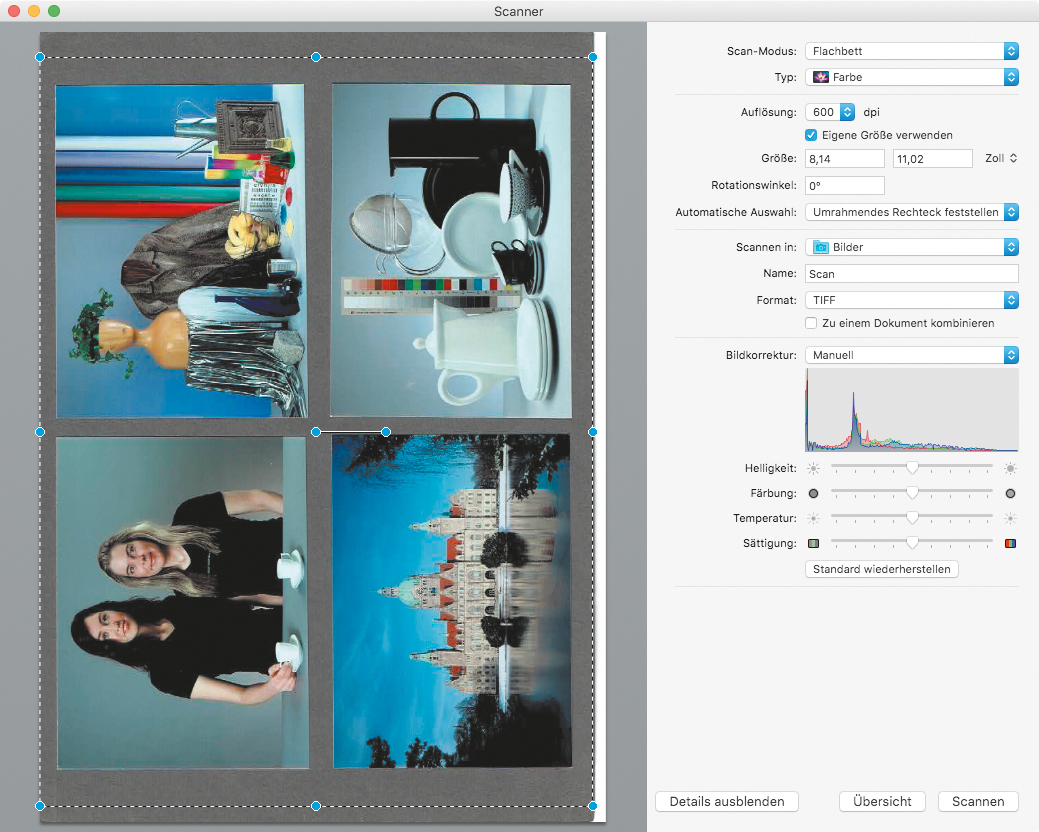Click the Details ausblenden button
The image size is (1039, 832).
[x=727, y=802]
